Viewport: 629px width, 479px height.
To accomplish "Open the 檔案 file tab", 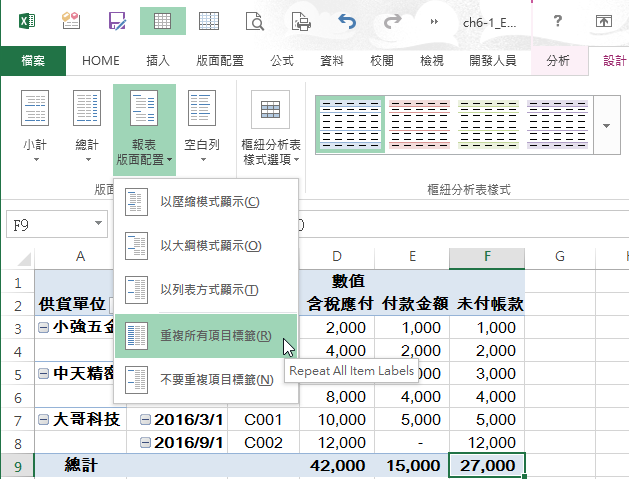I will (x=33, y=61).
